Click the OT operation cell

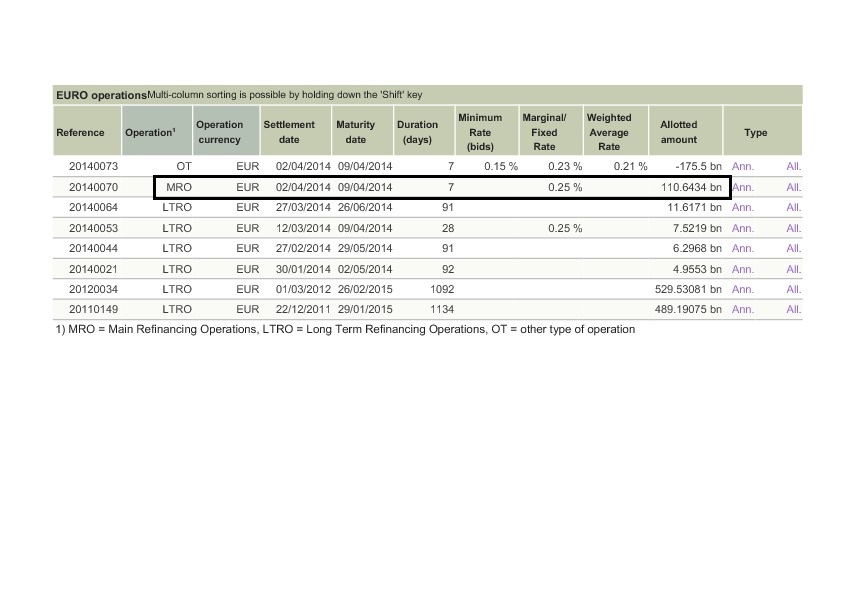coord(184,166)
